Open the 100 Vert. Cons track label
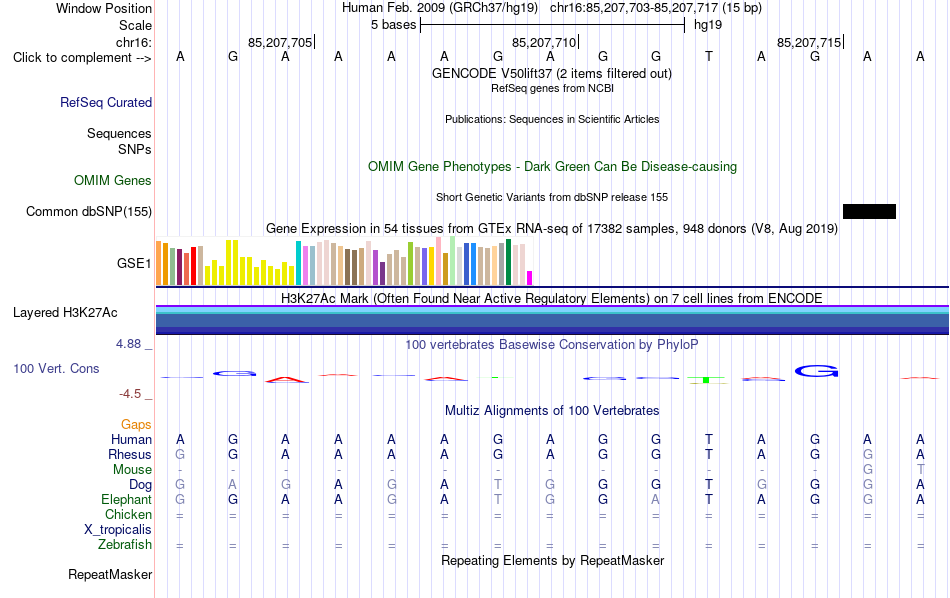Viewport: 950px width, 598px height. point(56,368)
